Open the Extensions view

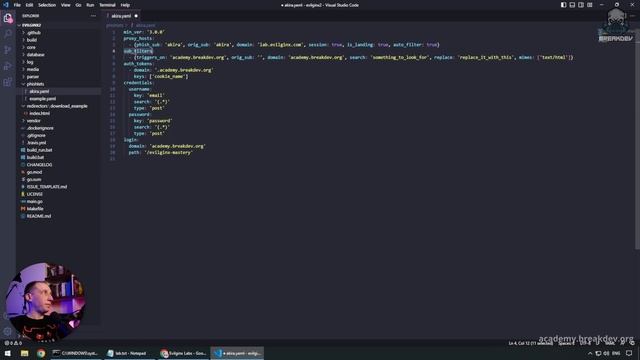coord(8,82)
